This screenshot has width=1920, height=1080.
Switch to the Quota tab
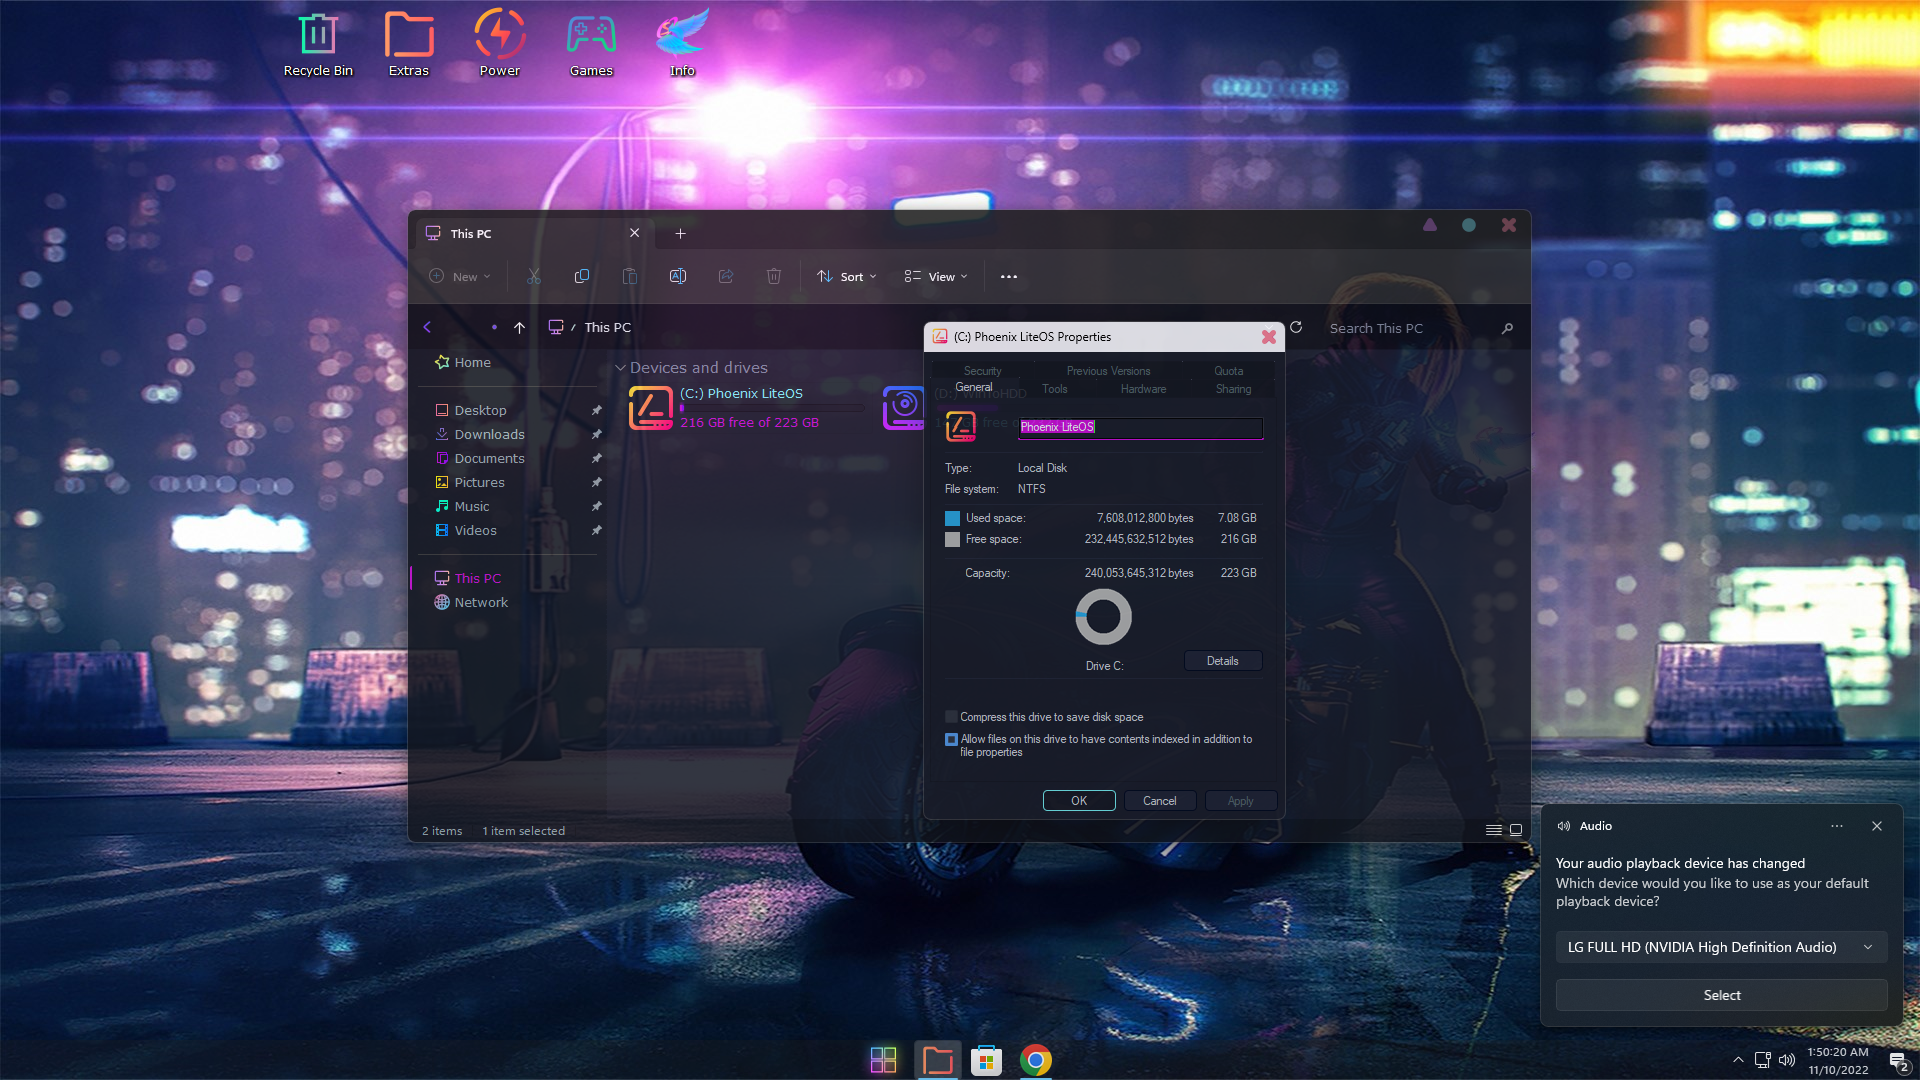coord(1229,371)
